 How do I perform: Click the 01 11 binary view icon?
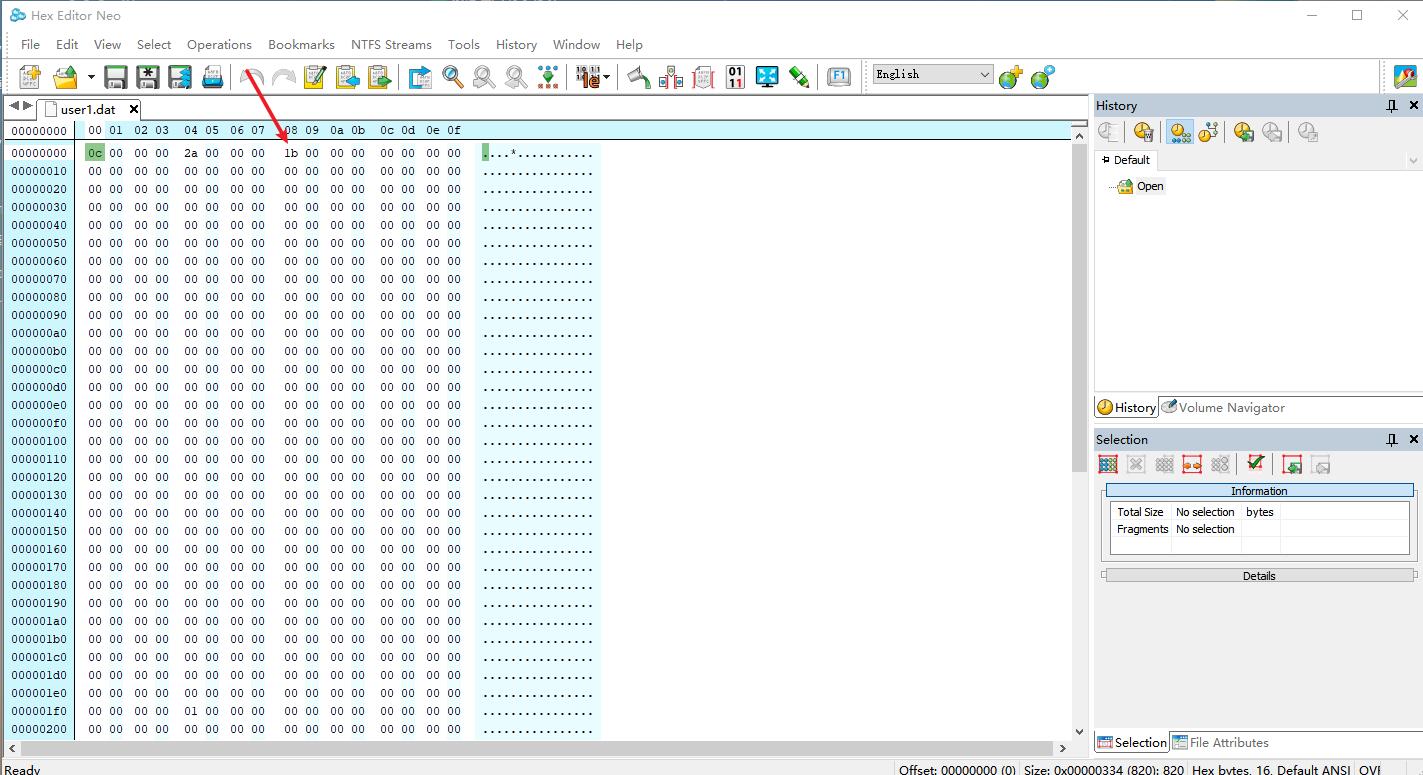(735, 77)
